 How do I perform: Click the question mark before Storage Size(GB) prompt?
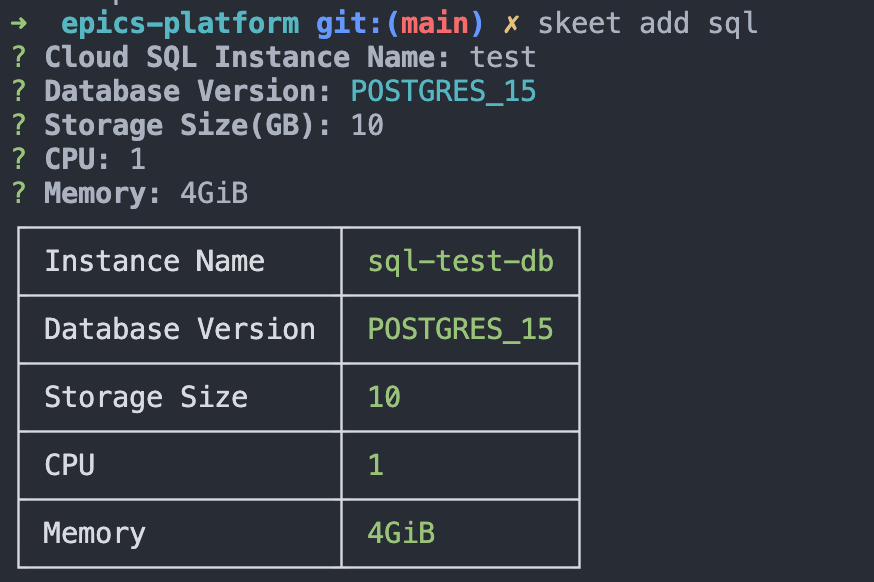[19, 125]
